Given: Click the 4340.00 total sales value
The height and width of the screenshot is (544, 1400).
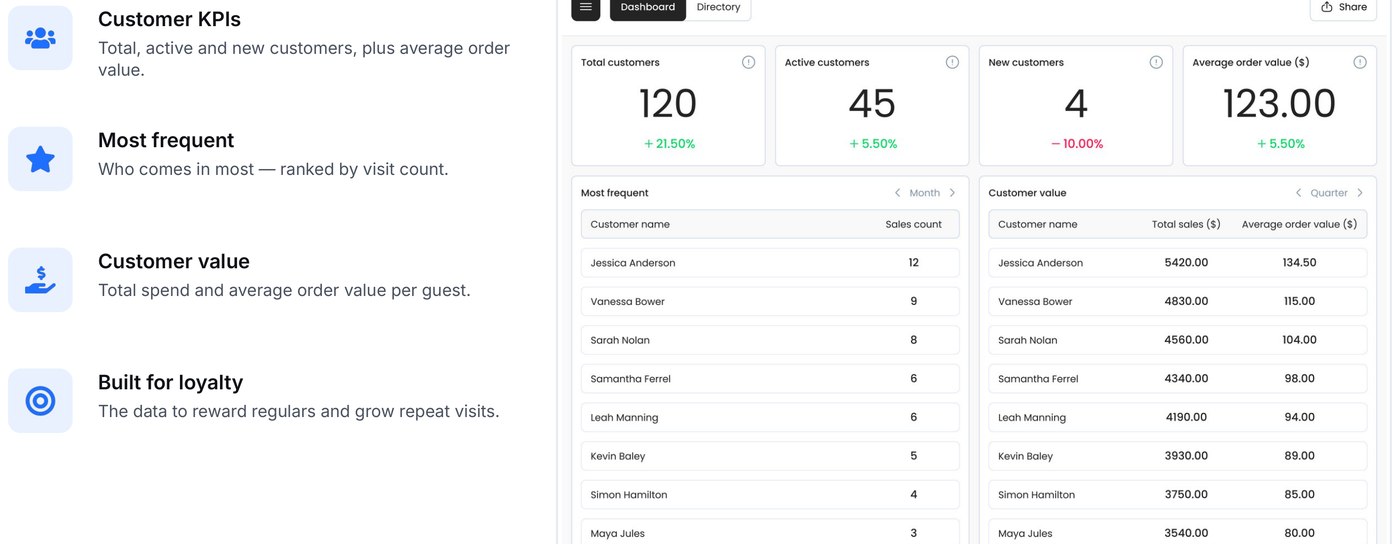Looking at the screenshot, I should (1186, 379).
